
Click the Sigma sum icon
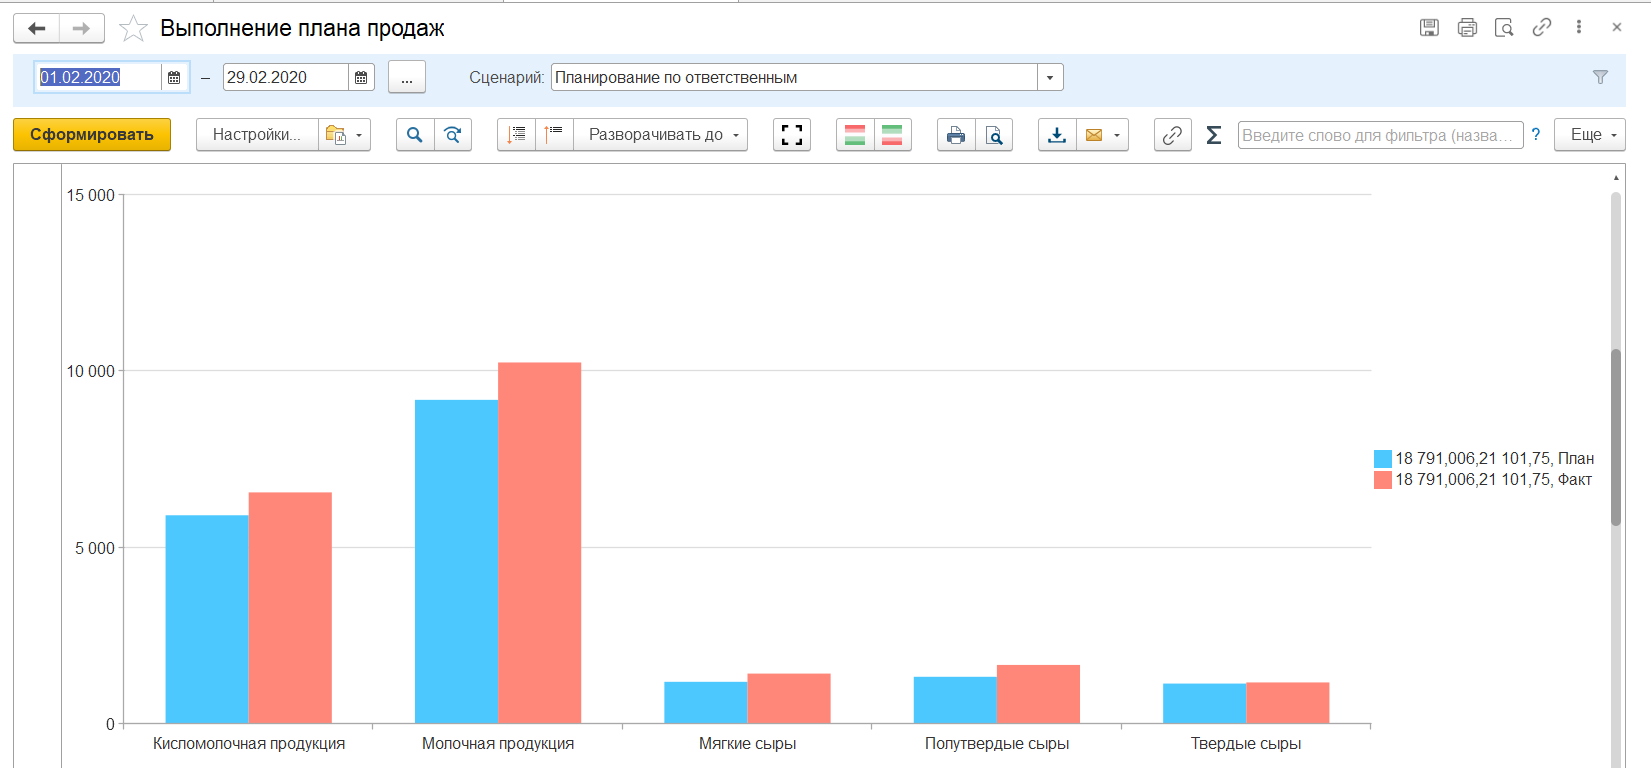pos(1214,135)
